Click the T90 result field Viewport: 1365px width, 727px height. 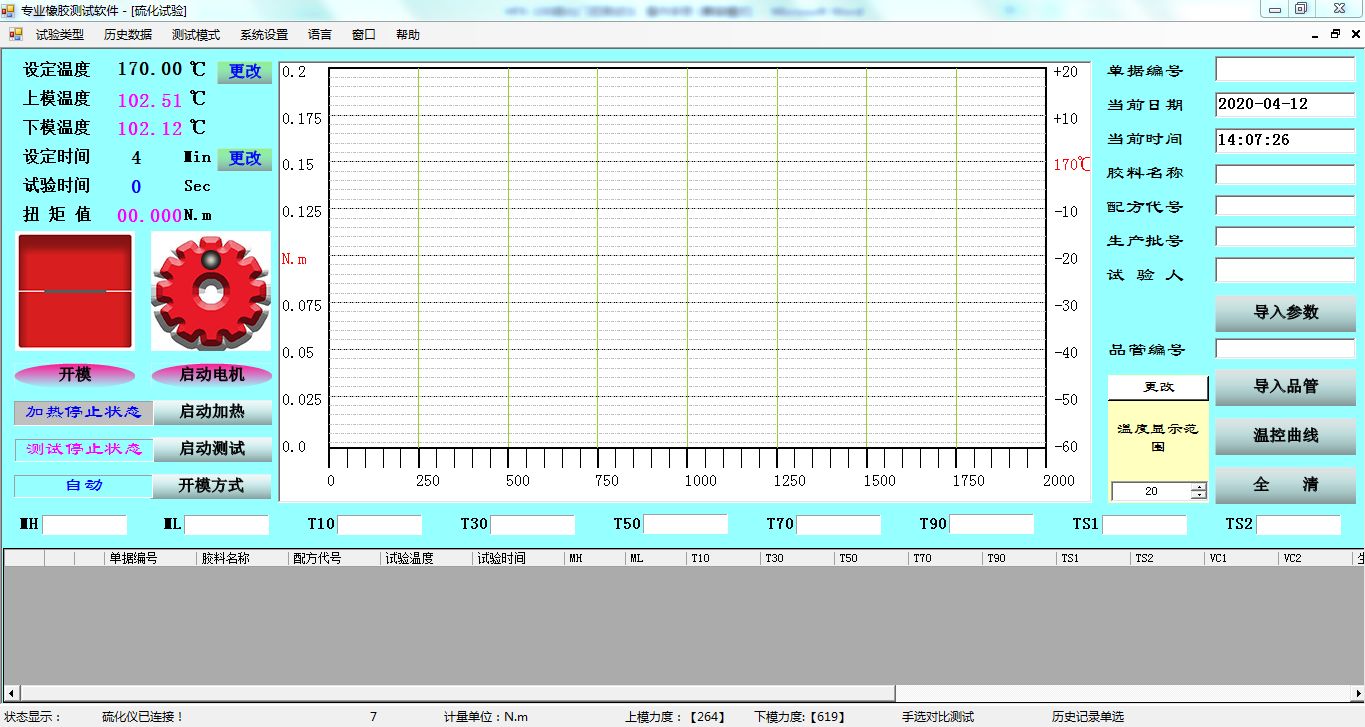[x=992, y=524]
